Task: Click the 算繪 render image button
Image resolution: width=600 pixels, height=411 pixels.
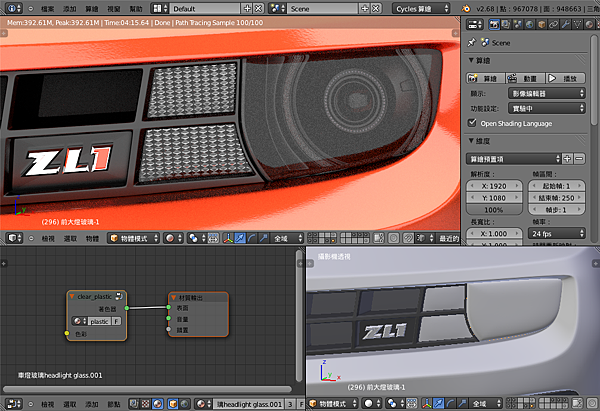Action: pyautogui.click(x=486, y=78)
